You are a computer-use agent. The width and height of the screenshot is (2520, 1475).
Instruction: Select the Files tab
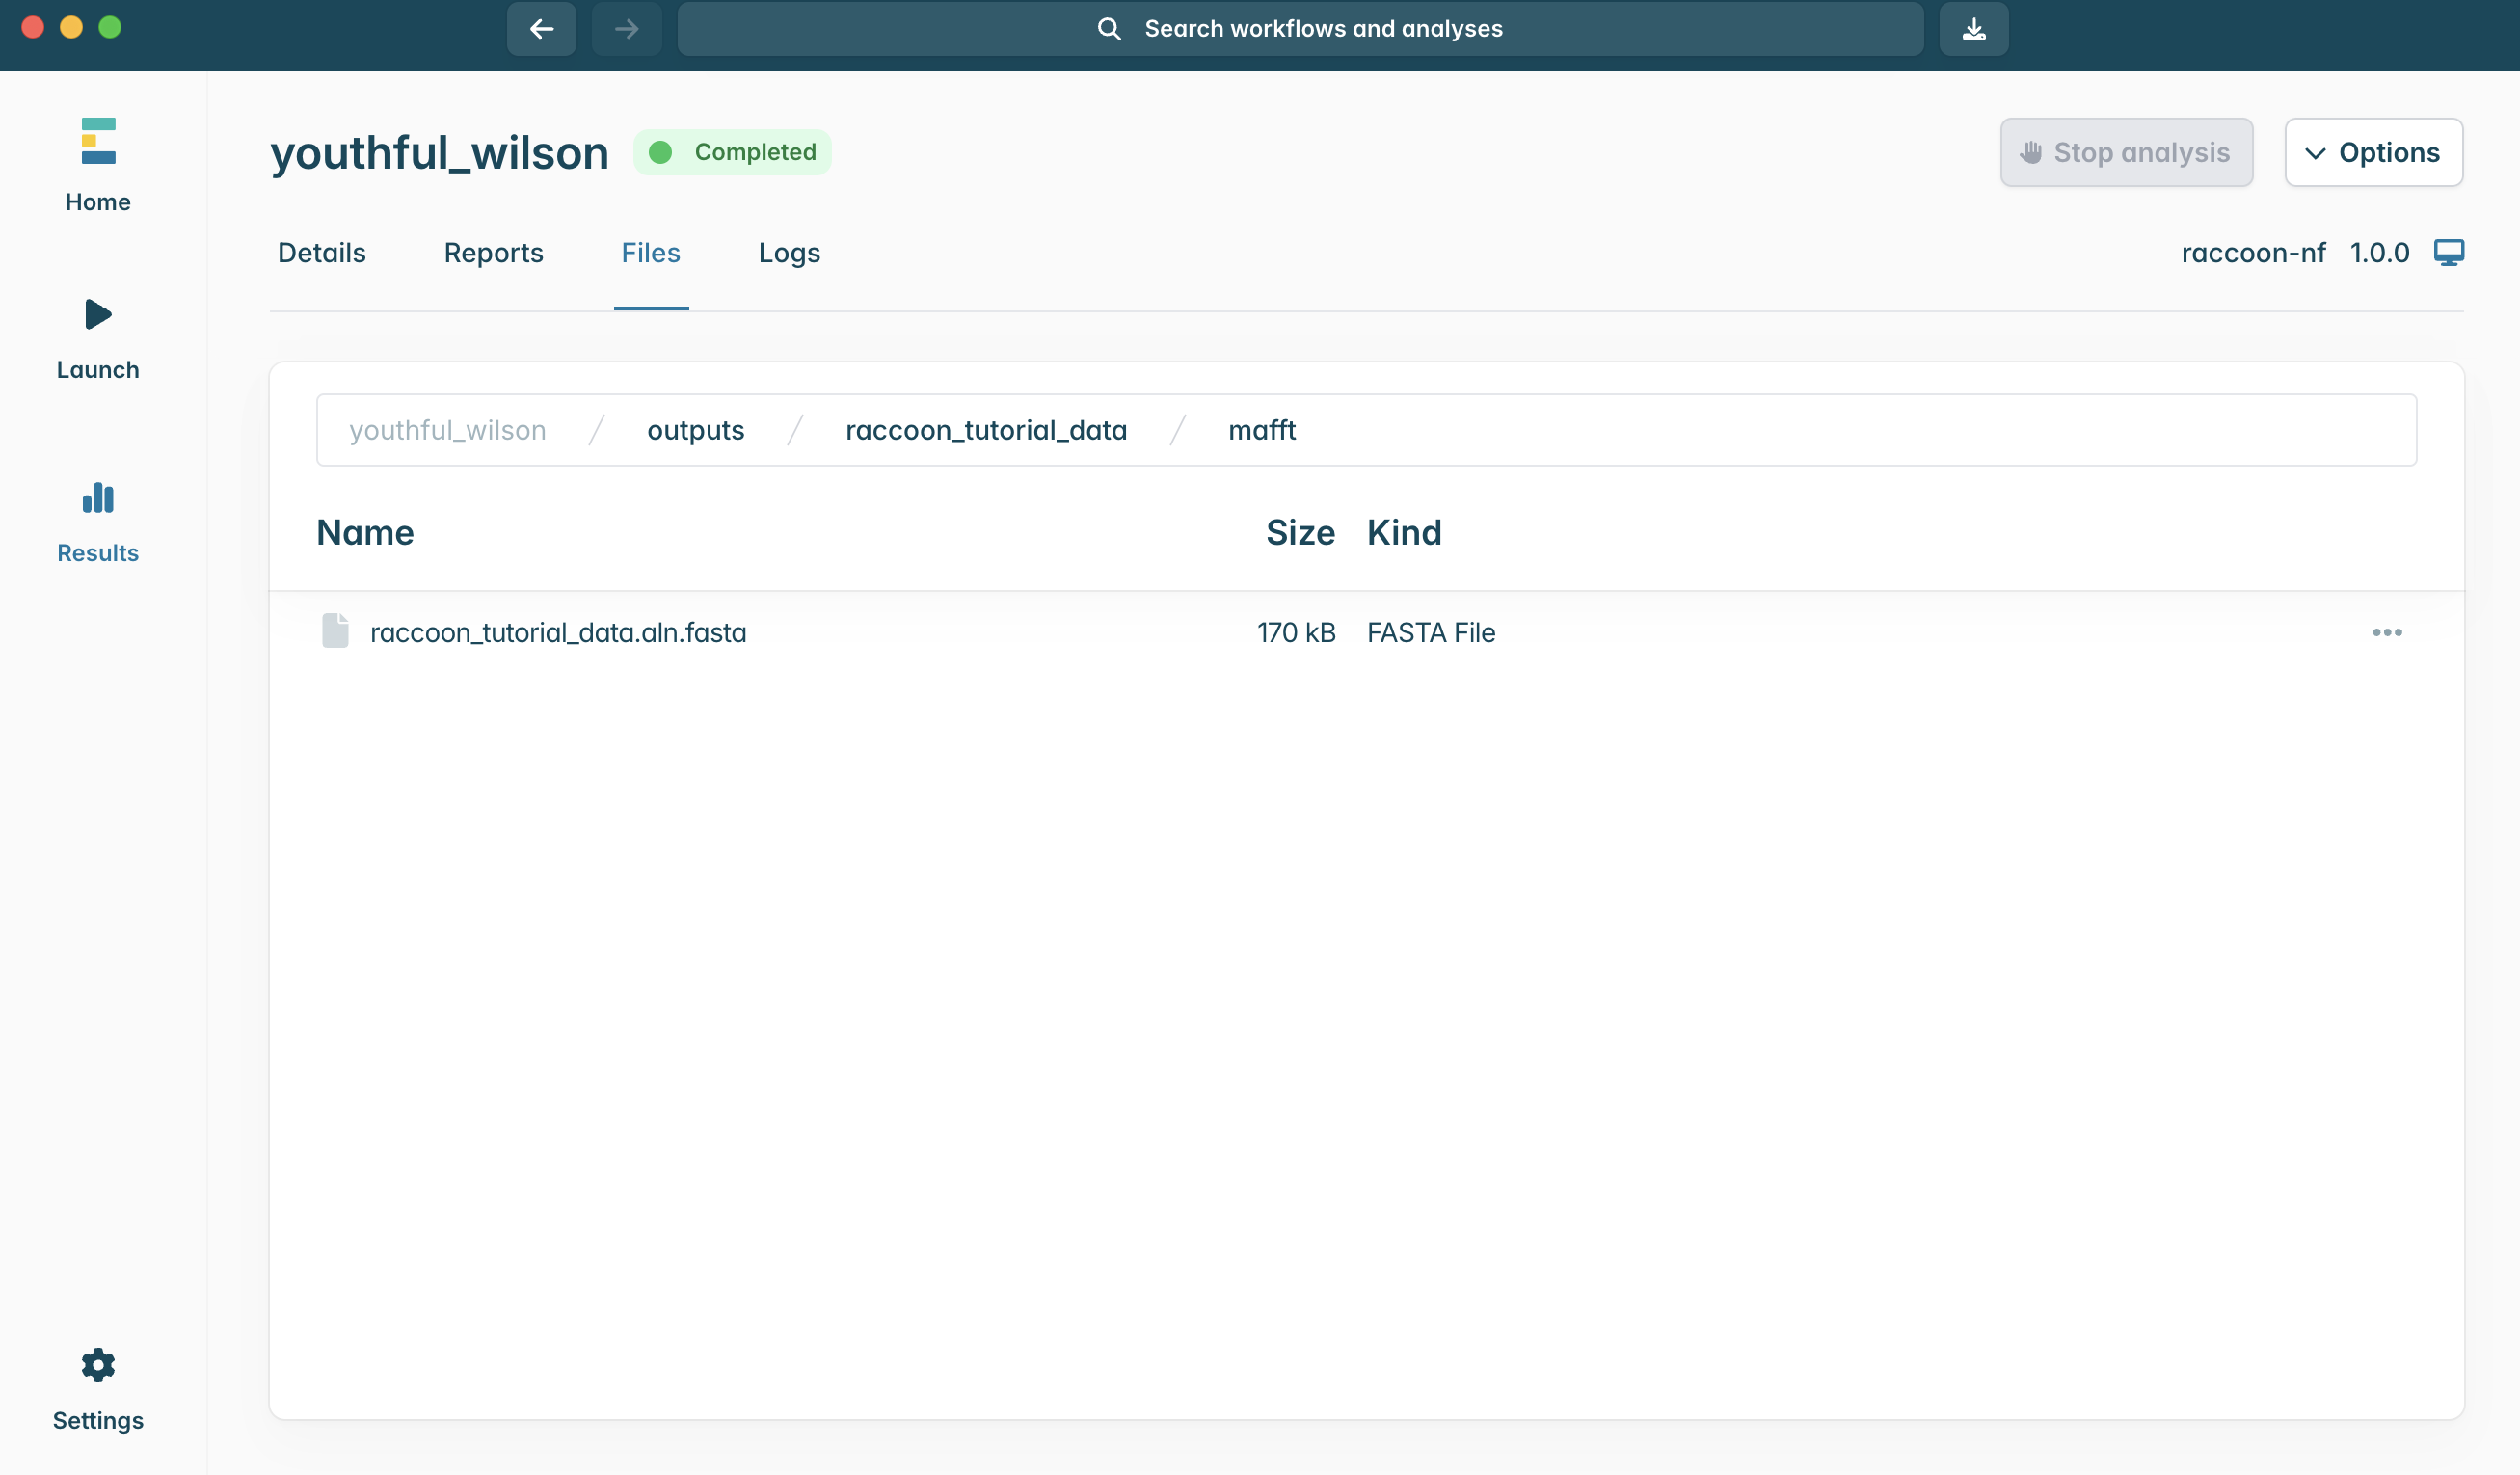650,253
